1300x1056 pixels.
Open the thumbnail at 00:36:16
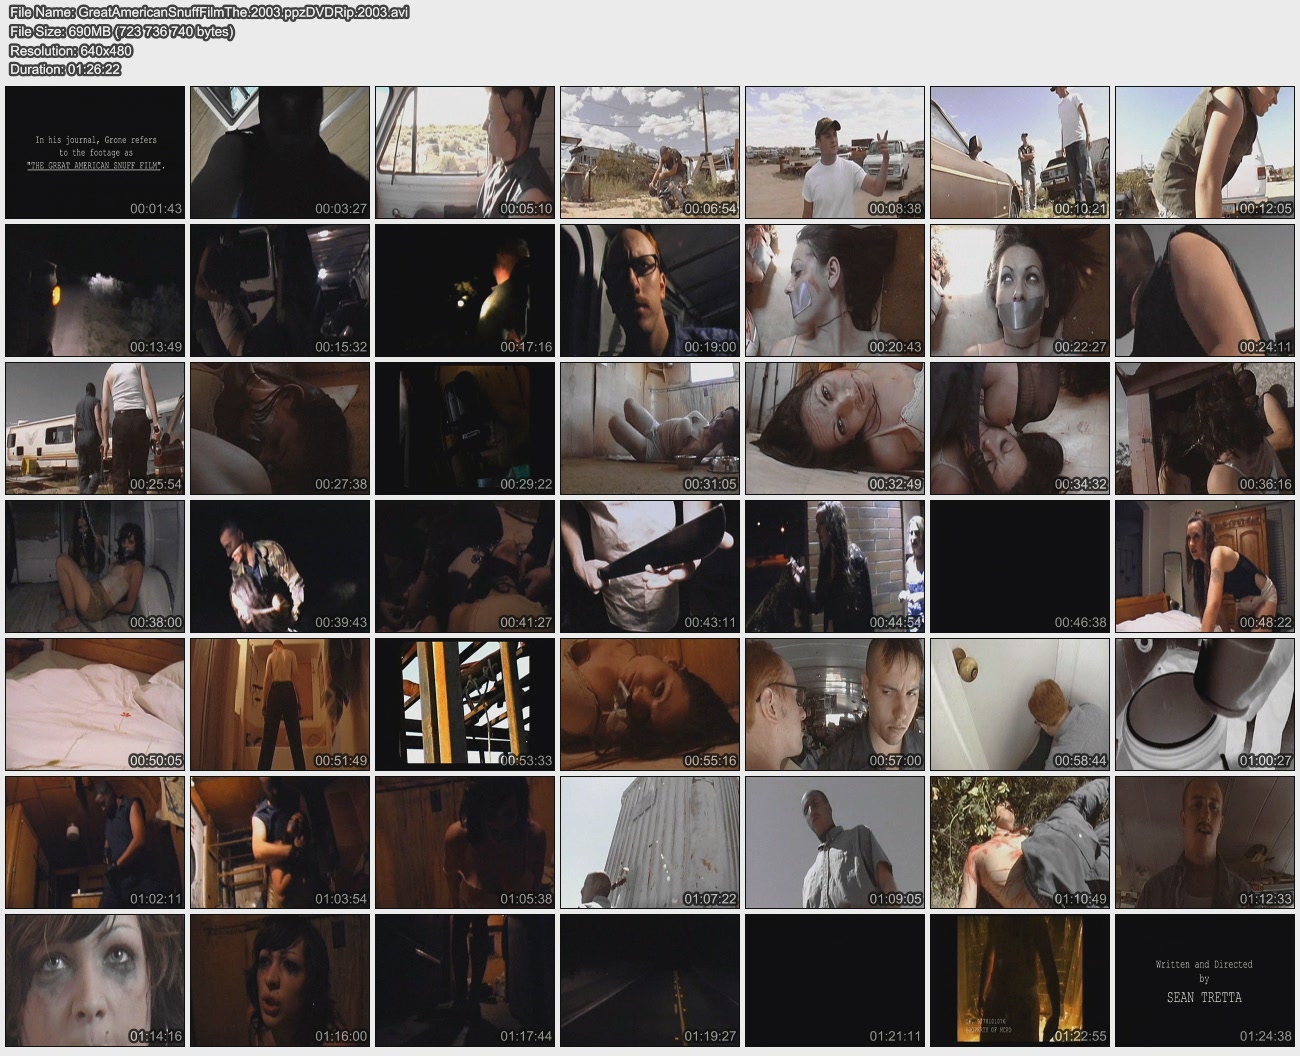1205,428
